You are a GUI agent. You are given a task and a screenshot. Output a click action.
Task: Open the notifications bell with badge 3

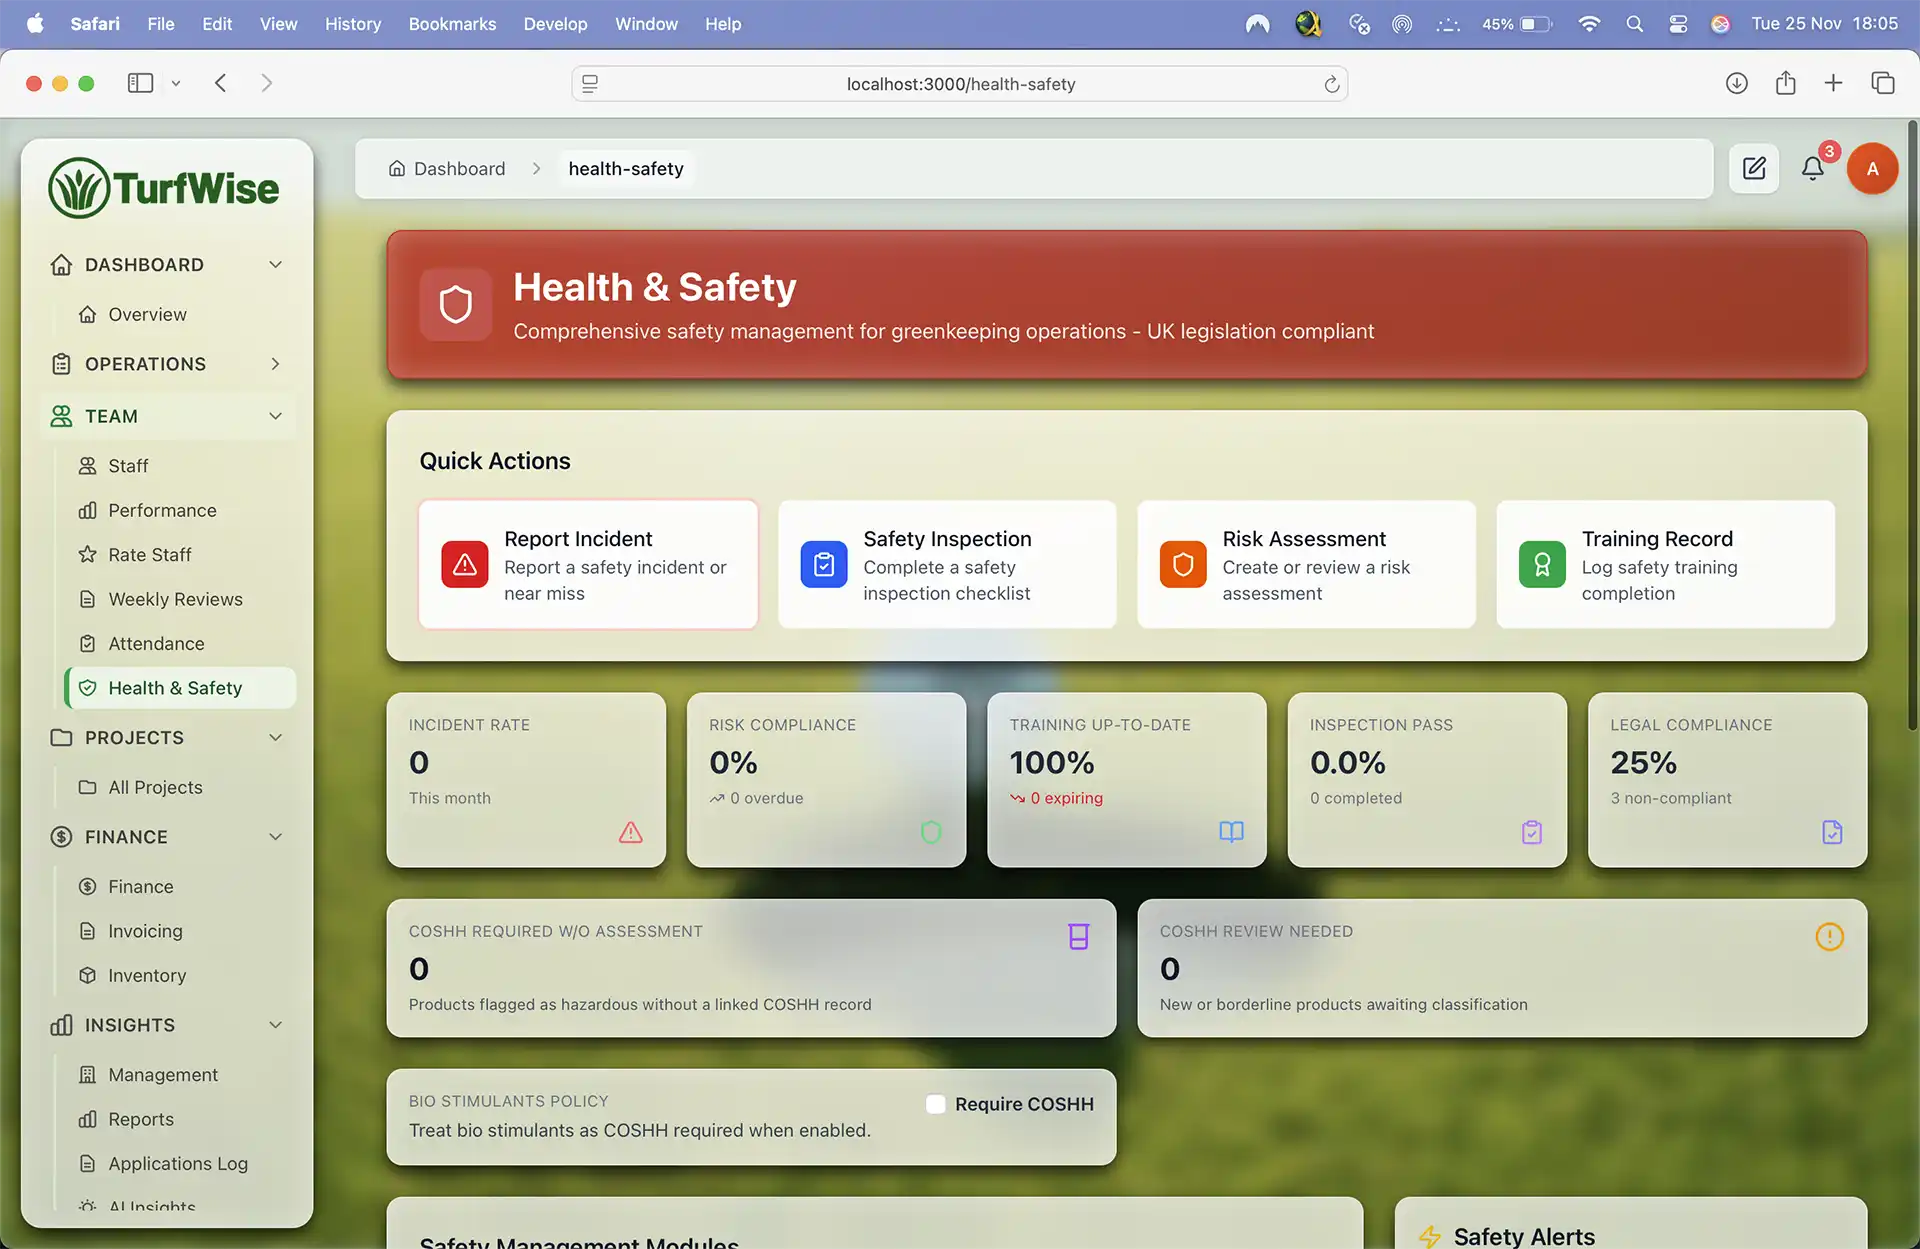(1812, 168)
